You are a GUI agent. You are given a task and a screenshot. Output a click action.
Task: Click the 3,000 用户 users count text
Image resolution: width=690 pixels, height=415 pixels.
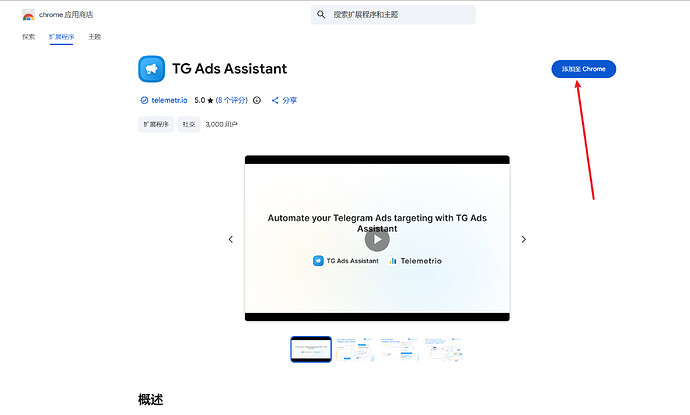tap(221, 125)
